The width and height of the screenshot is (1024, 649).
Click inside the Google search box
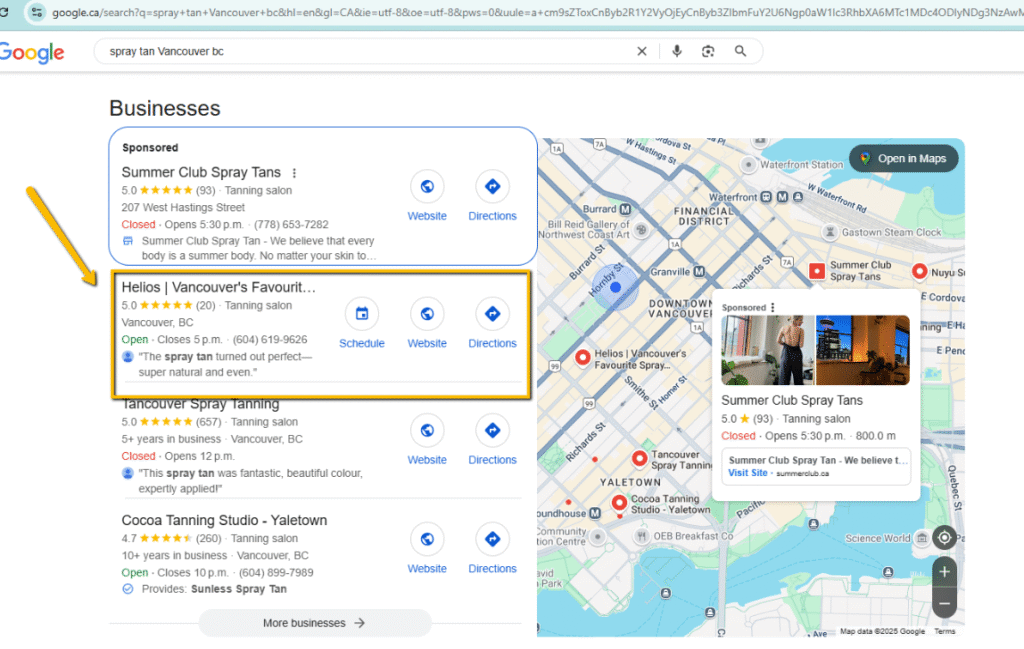coord(360,51)
